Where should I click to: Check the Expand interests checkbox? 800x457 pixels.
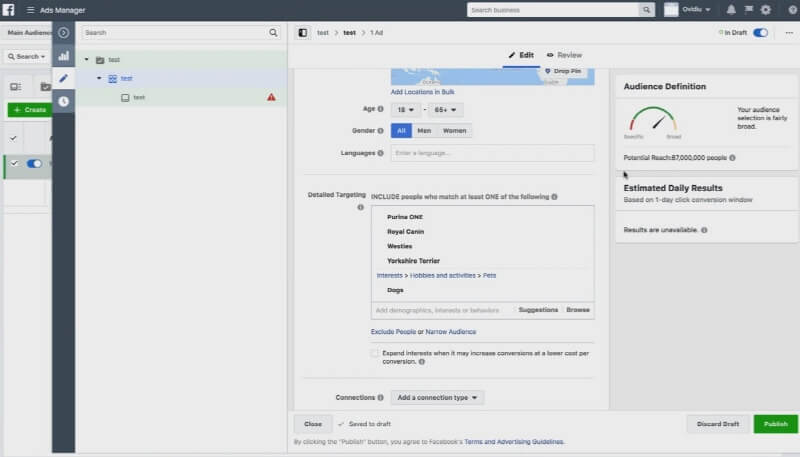pyautogui.click(x=374, y=353)
